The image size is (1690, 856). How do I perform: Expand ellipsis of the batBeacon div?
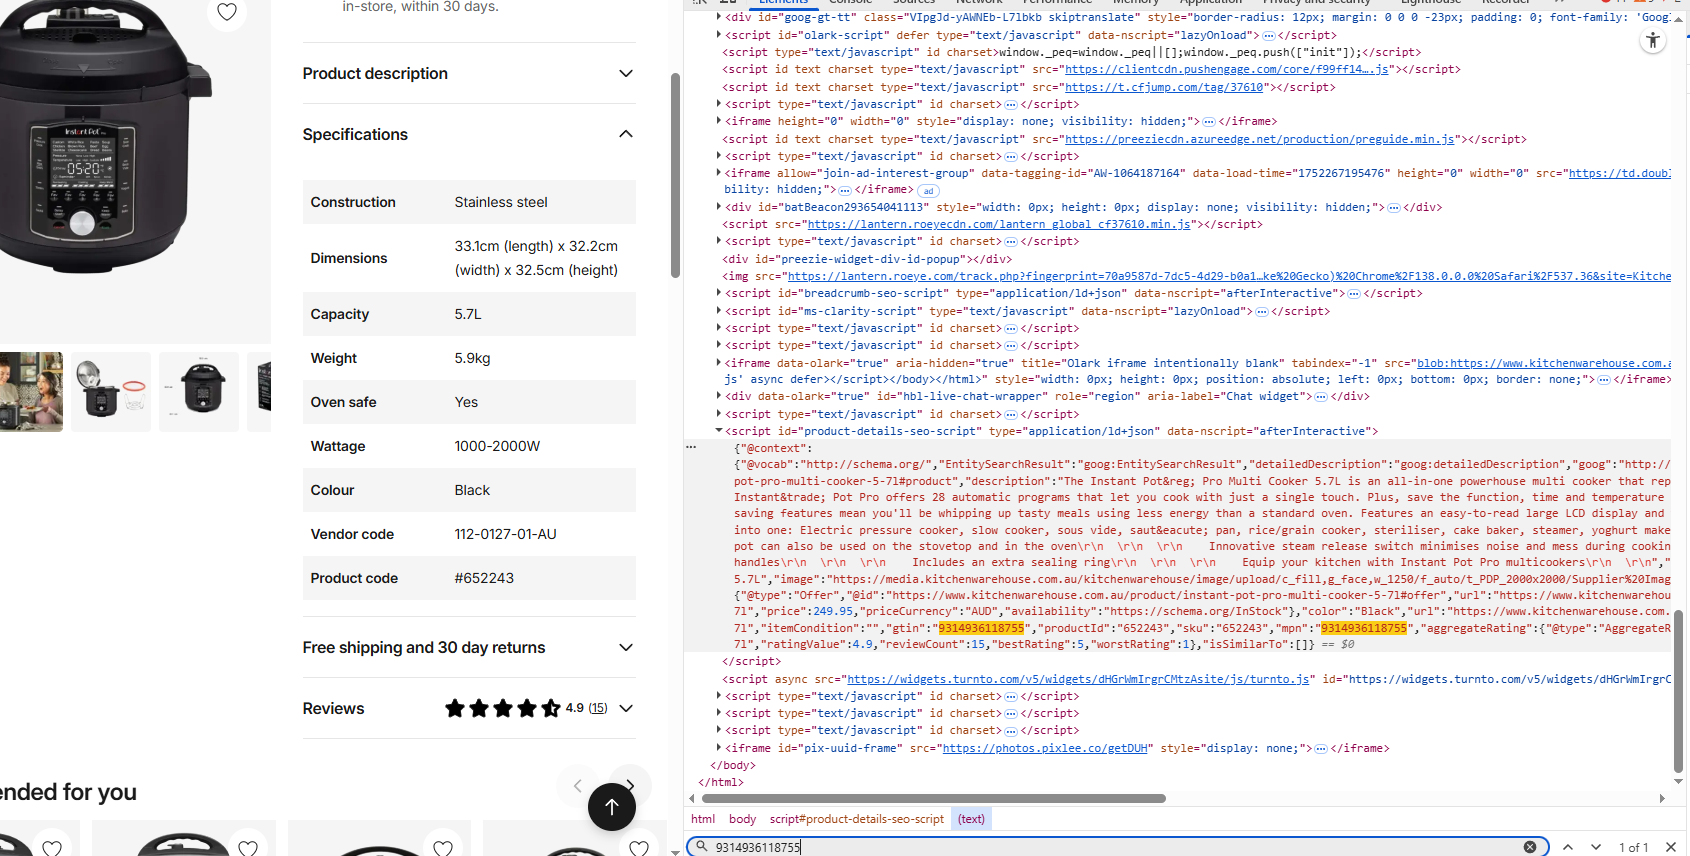(1394, 207)
